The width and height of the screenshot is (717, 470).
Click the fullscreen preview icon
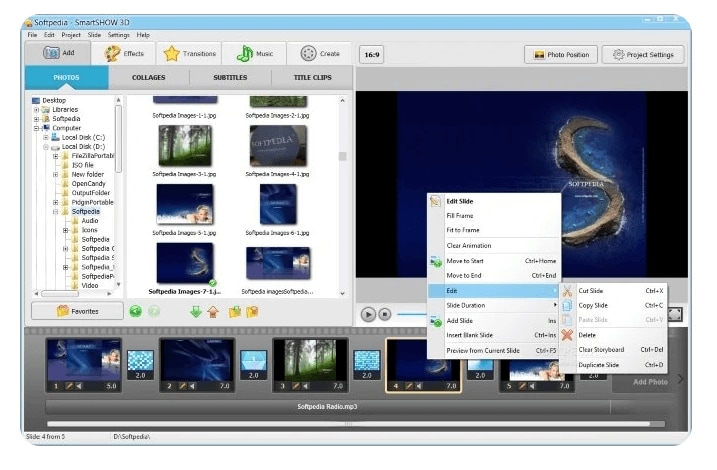click(x=675, y=314)
